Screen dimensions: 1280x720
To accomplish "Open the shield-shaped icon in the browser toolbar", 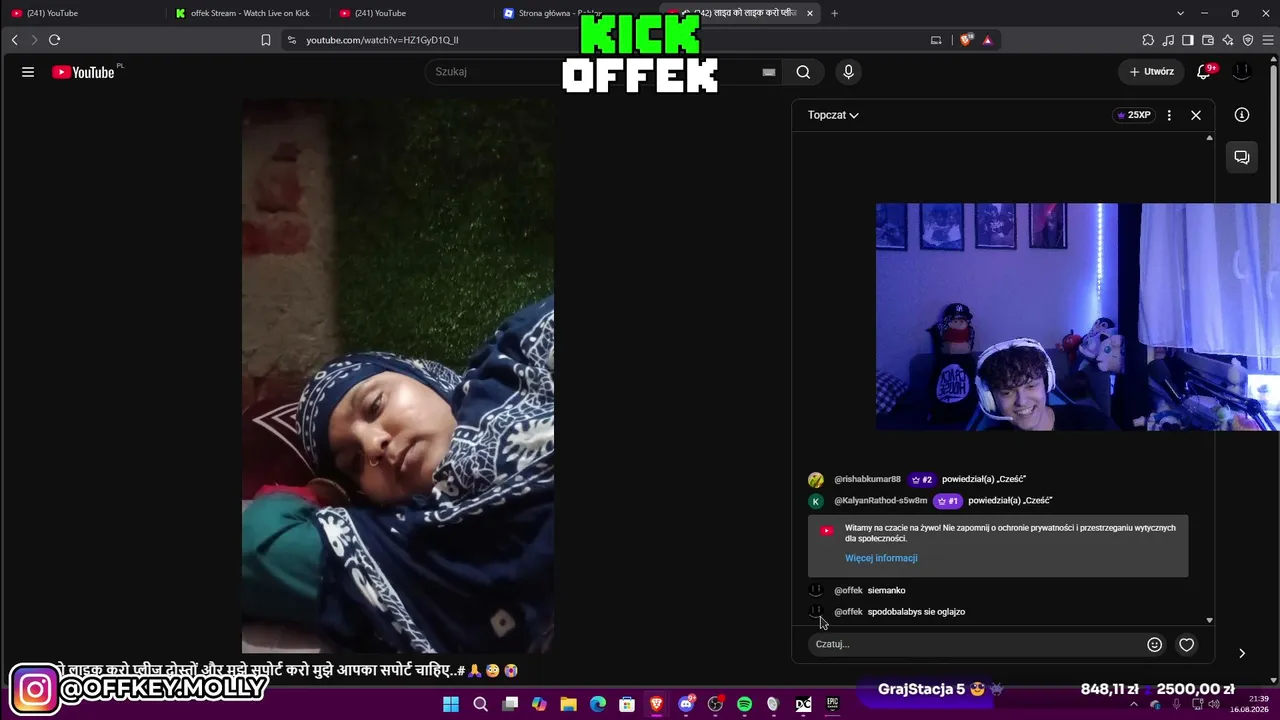I will pos(1248,40).
